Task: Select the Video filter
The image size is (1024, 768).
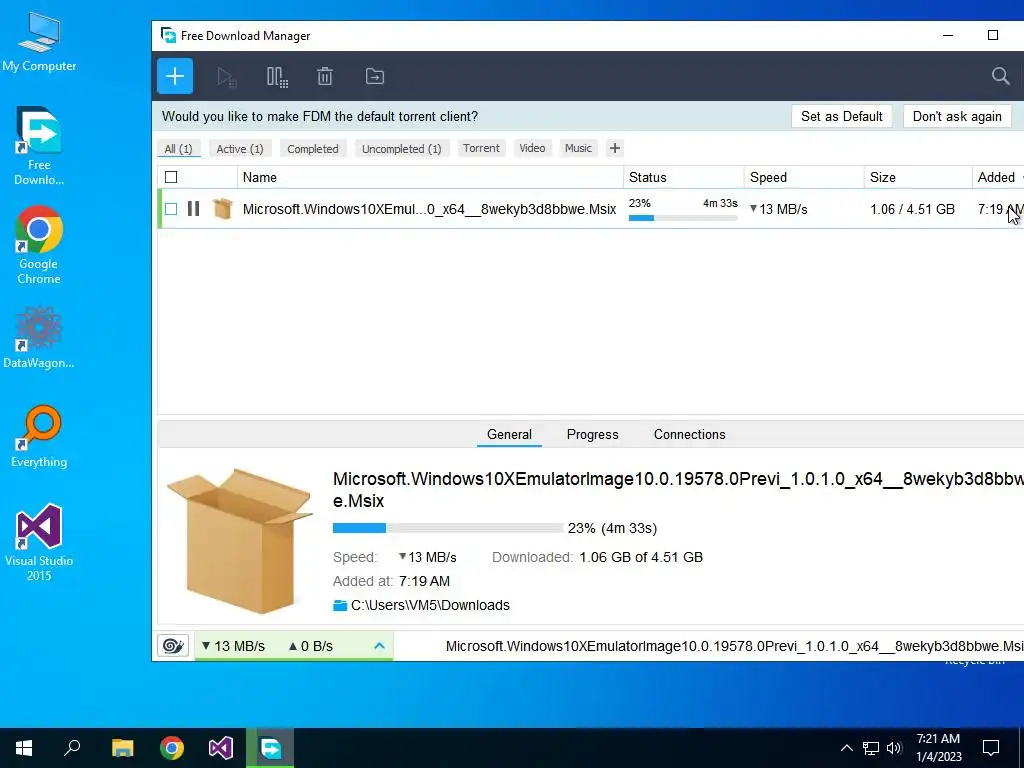Action: 532,148
